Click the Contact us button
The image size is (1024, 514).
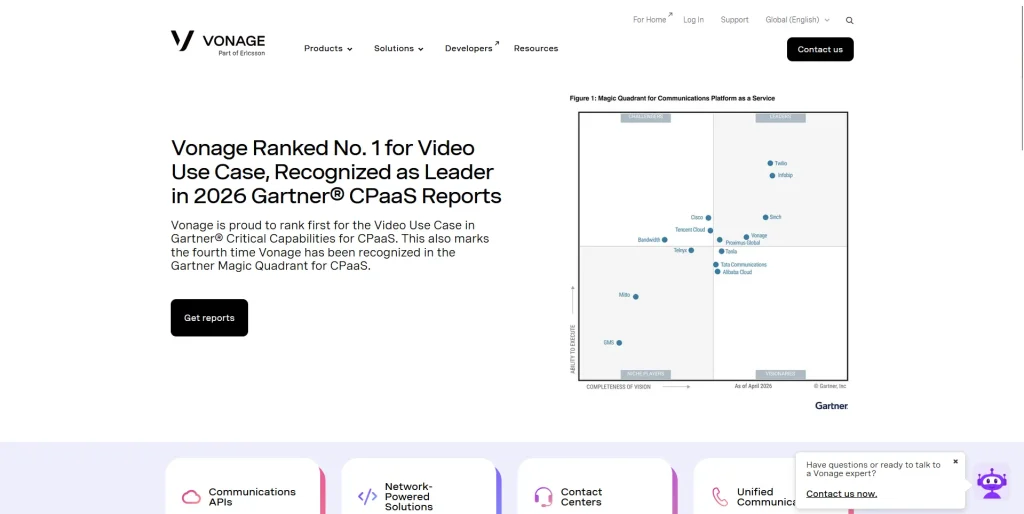pyautogui.click(x=820, y=49)
